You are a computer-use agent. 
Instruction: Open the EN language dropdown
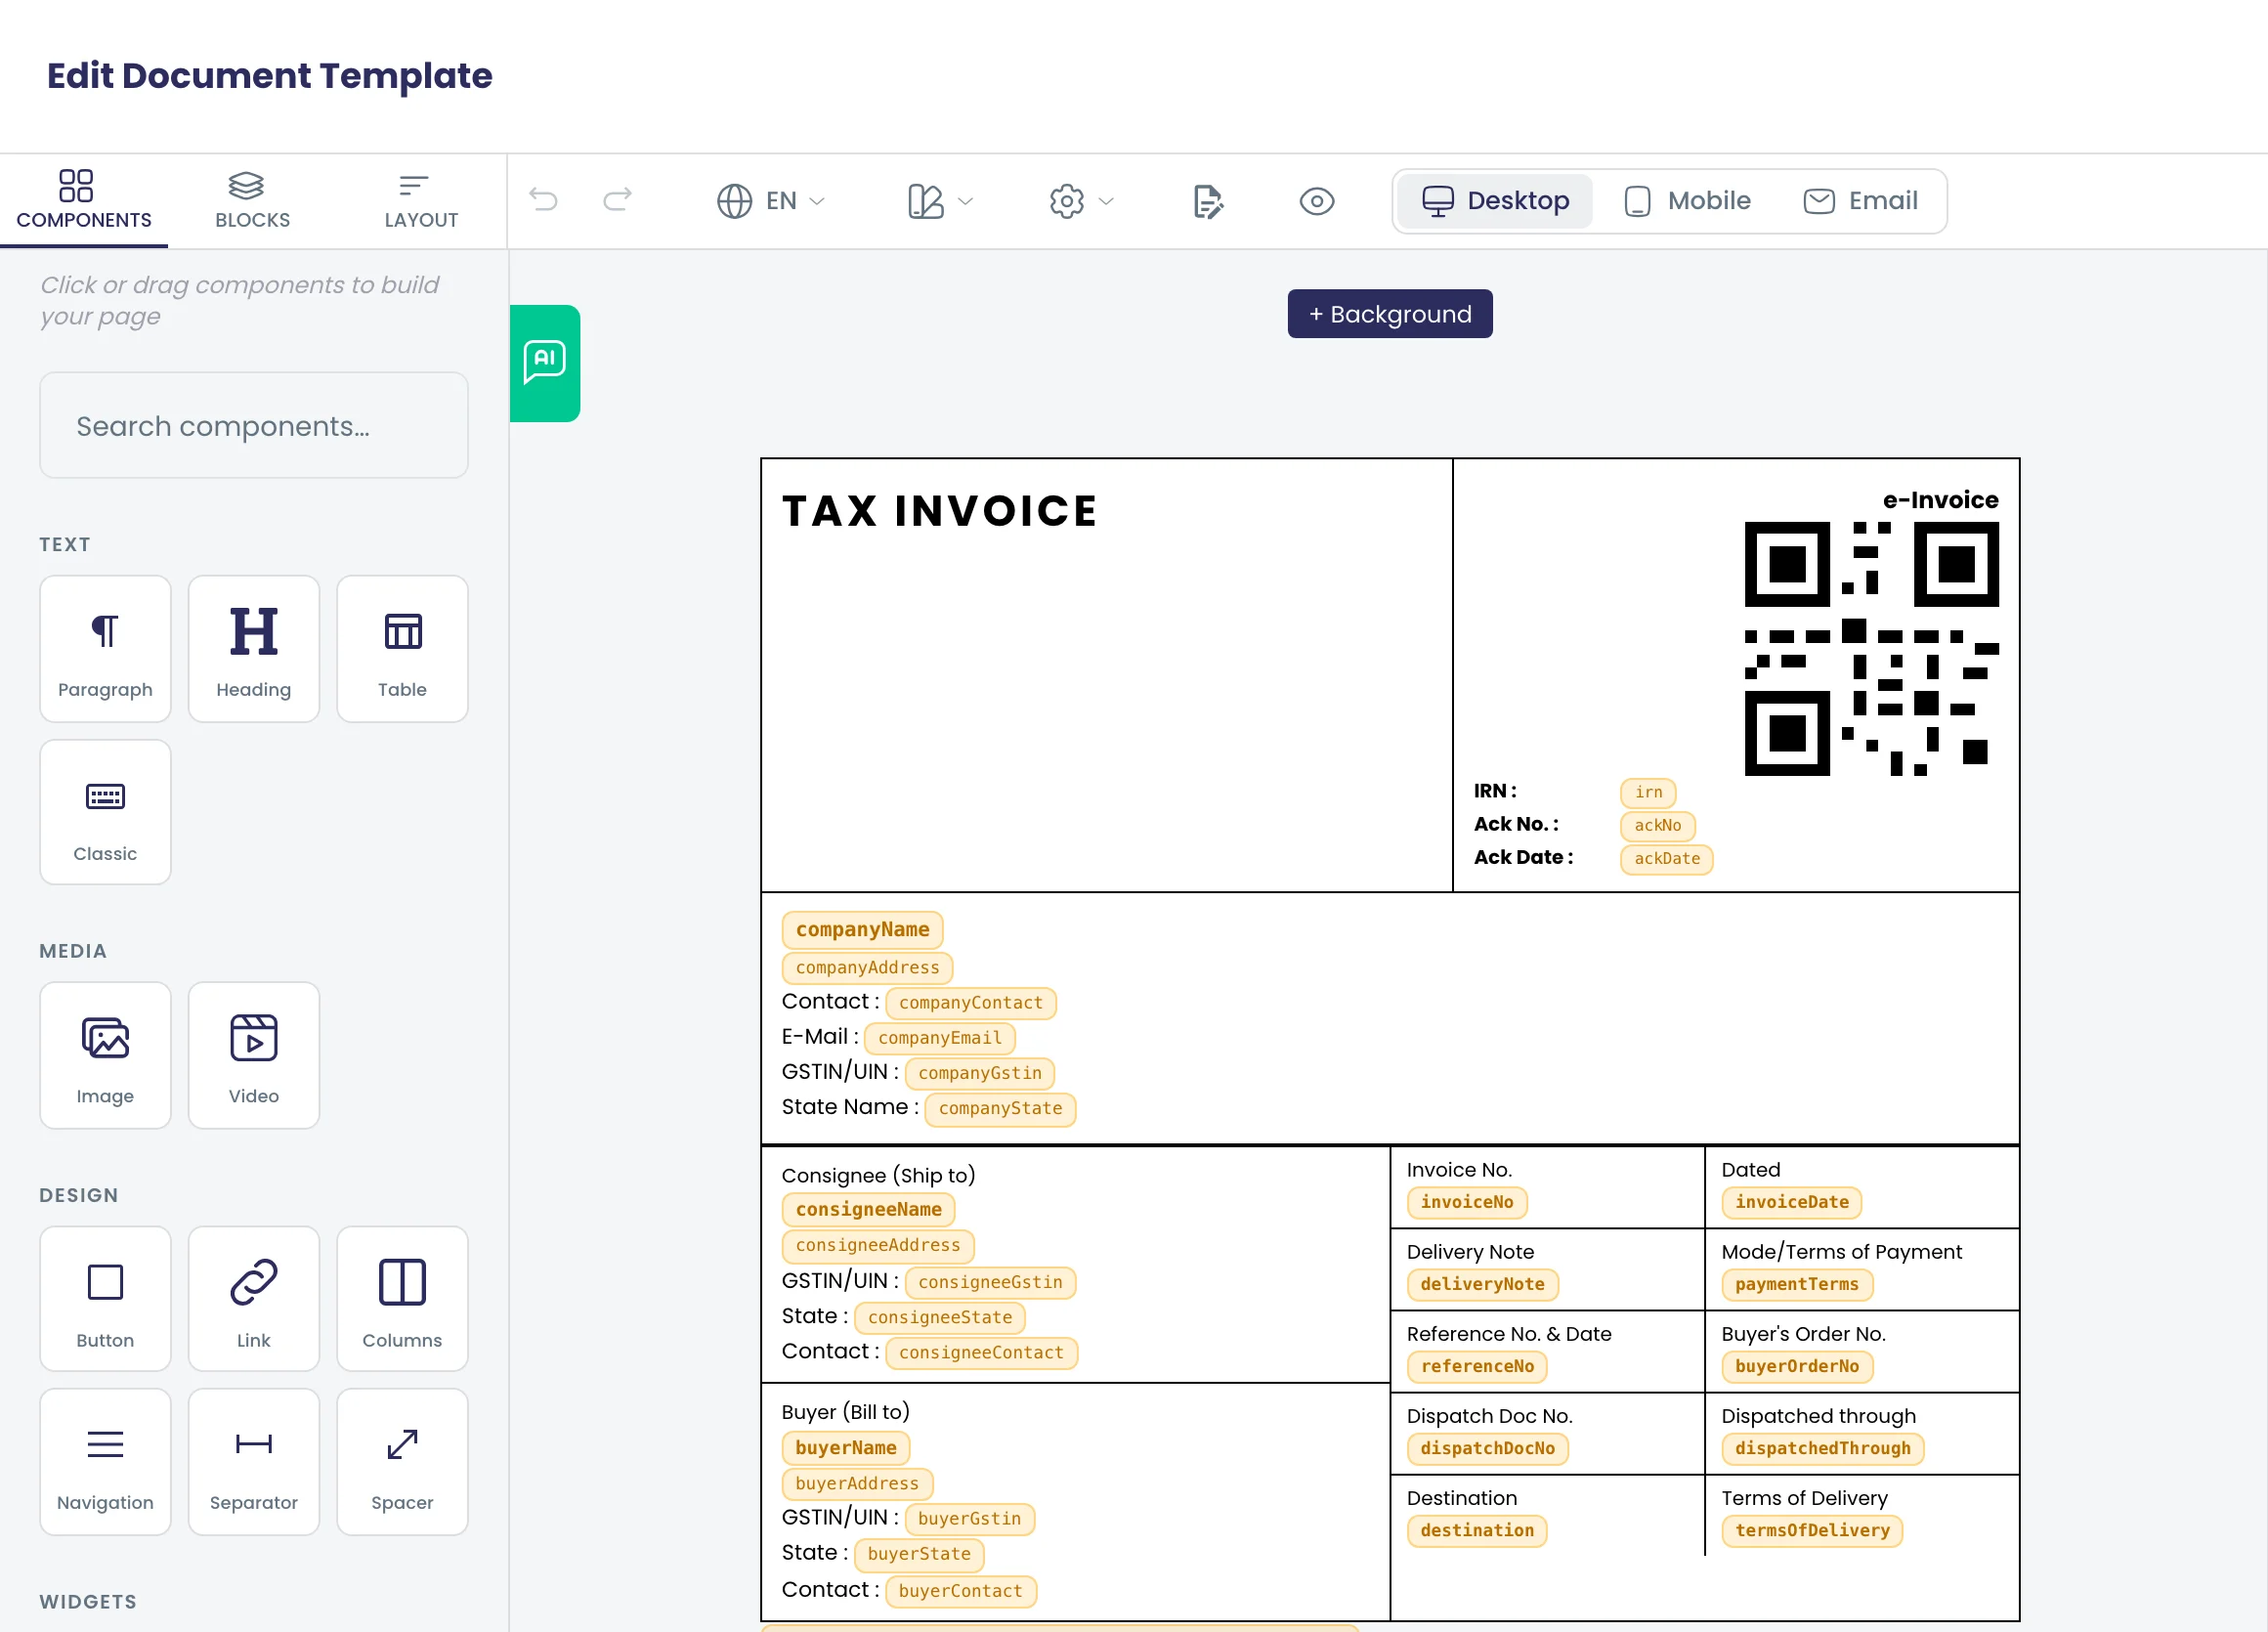tap(771, 201)
